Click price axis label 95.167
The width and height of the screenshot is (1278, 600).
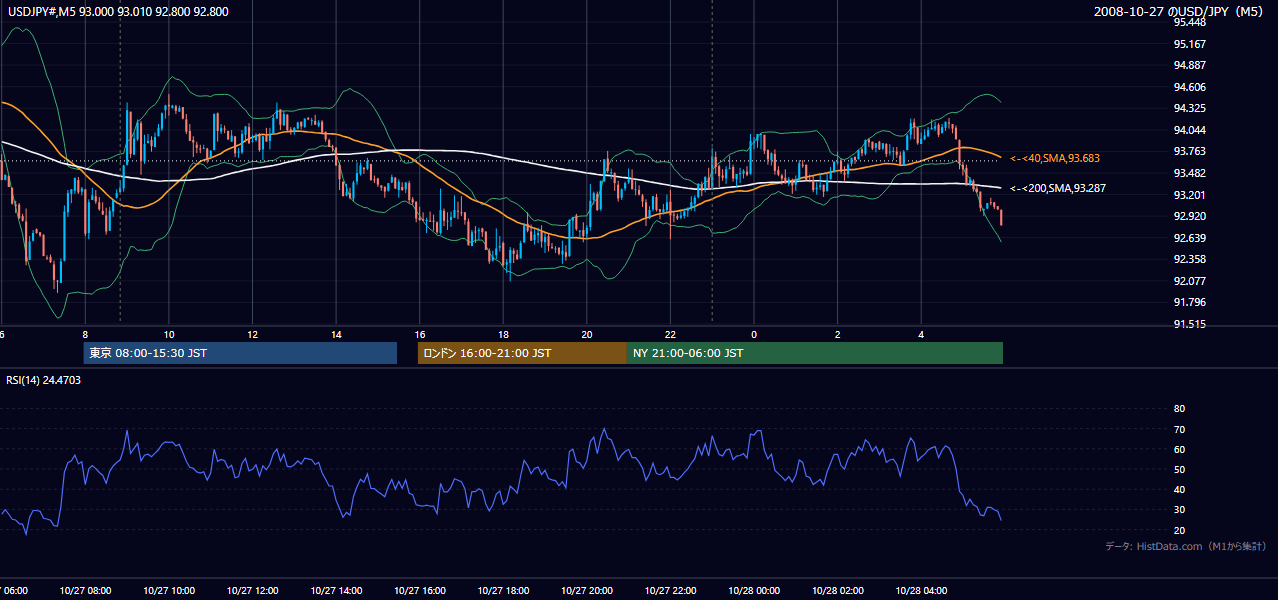click(1190, 44)
